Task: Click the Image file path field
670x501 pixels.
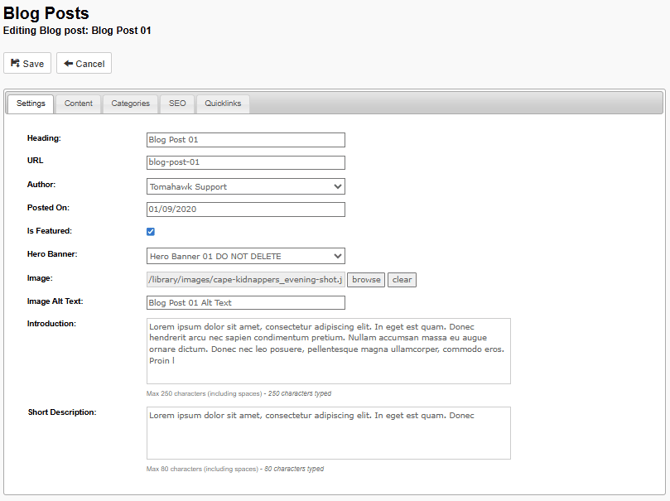Action: (x=245, y=280)
